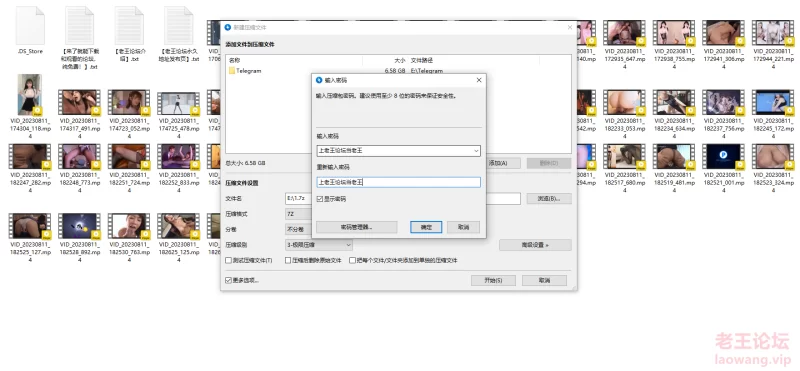Click the Telegram folder icon in the file list

coord(232,71)
